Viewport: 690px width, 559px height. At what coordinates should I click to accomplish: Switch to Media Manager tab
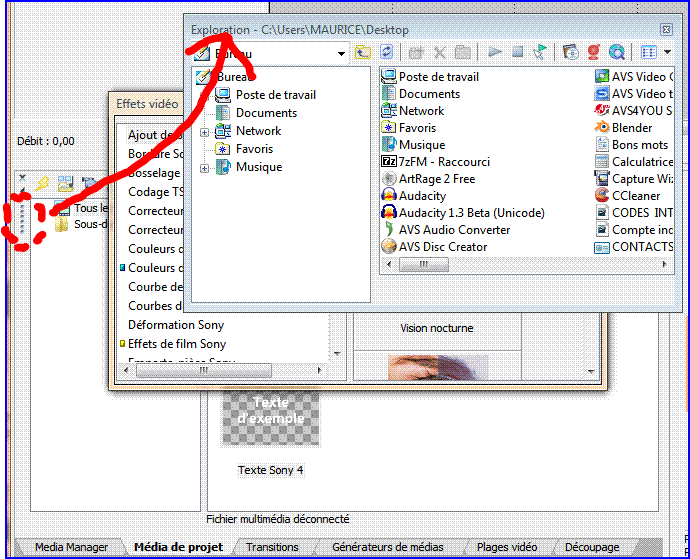click(71, 547)
